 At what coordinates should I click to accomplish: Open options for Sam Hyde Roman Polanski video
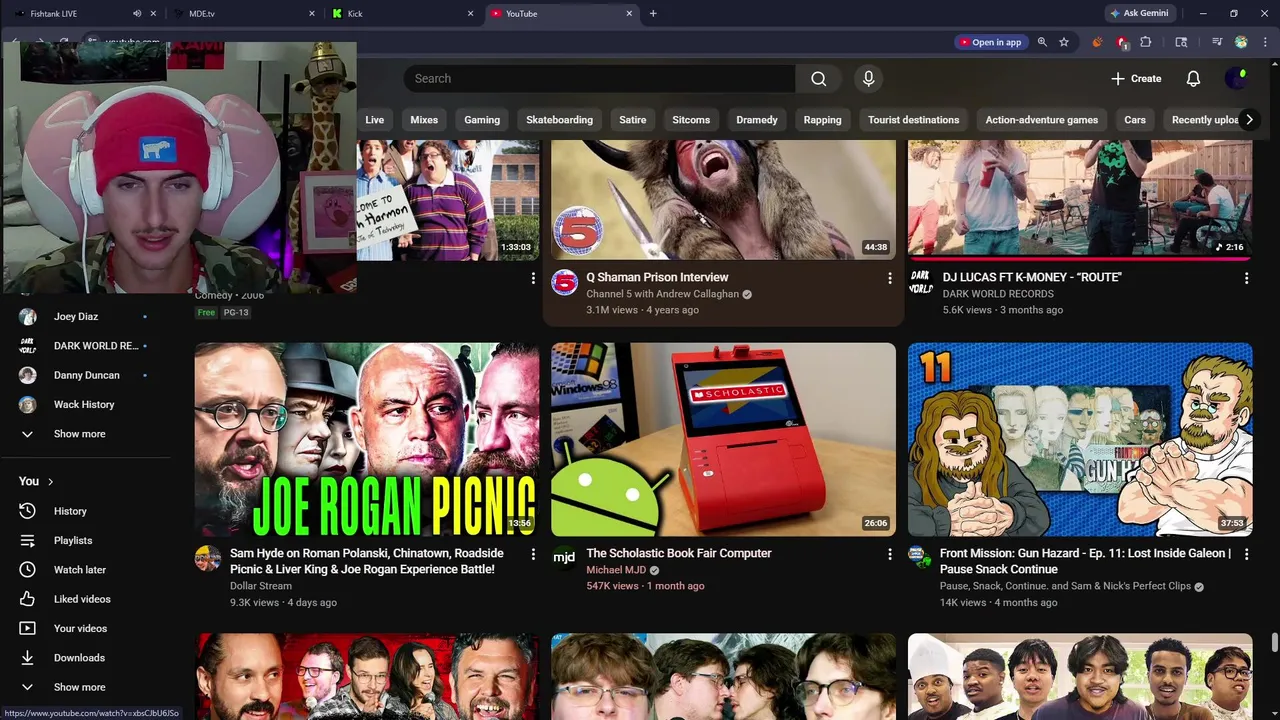533,554
